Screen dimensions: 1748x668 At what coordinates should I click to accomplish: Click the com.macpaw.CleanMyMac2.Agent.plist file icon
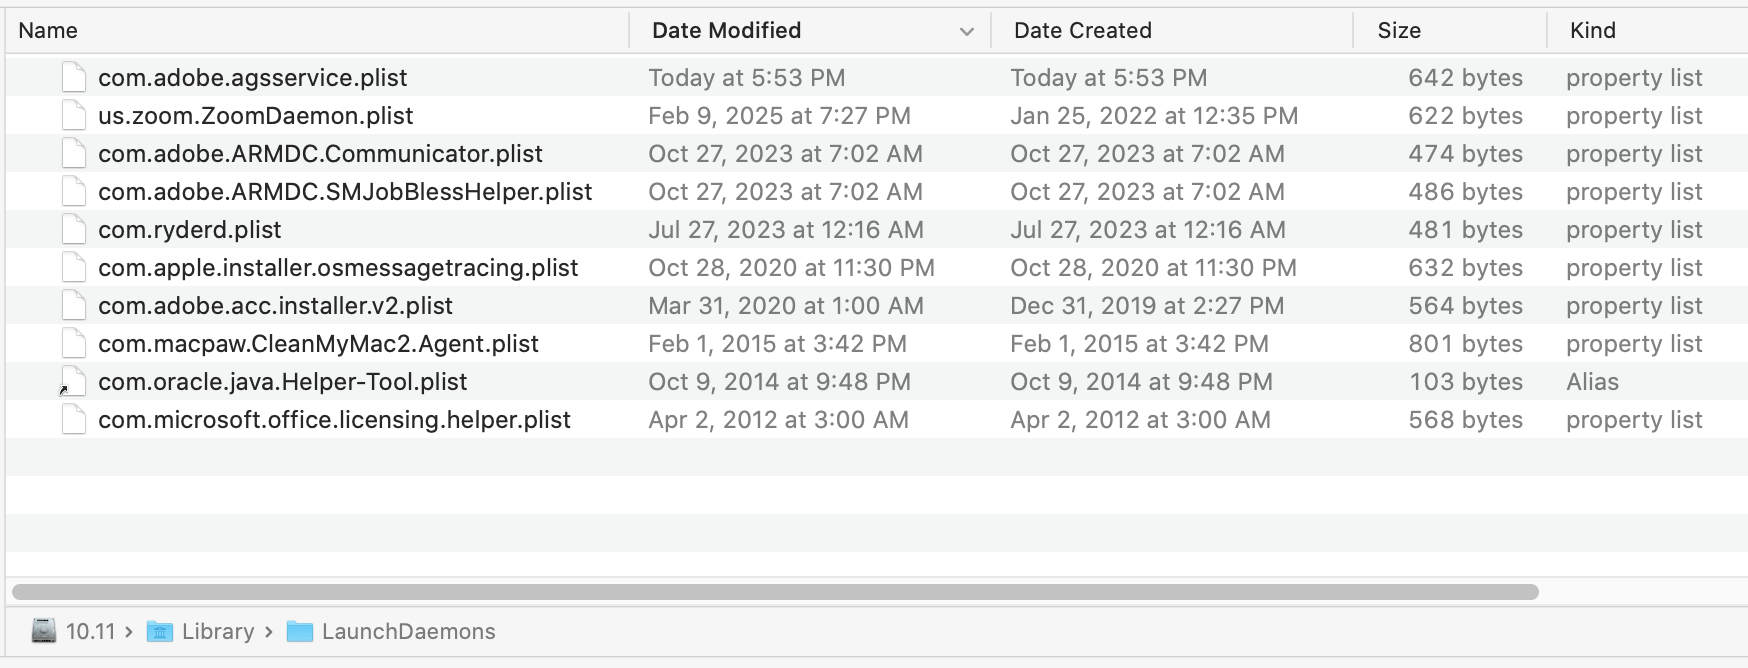73,343
